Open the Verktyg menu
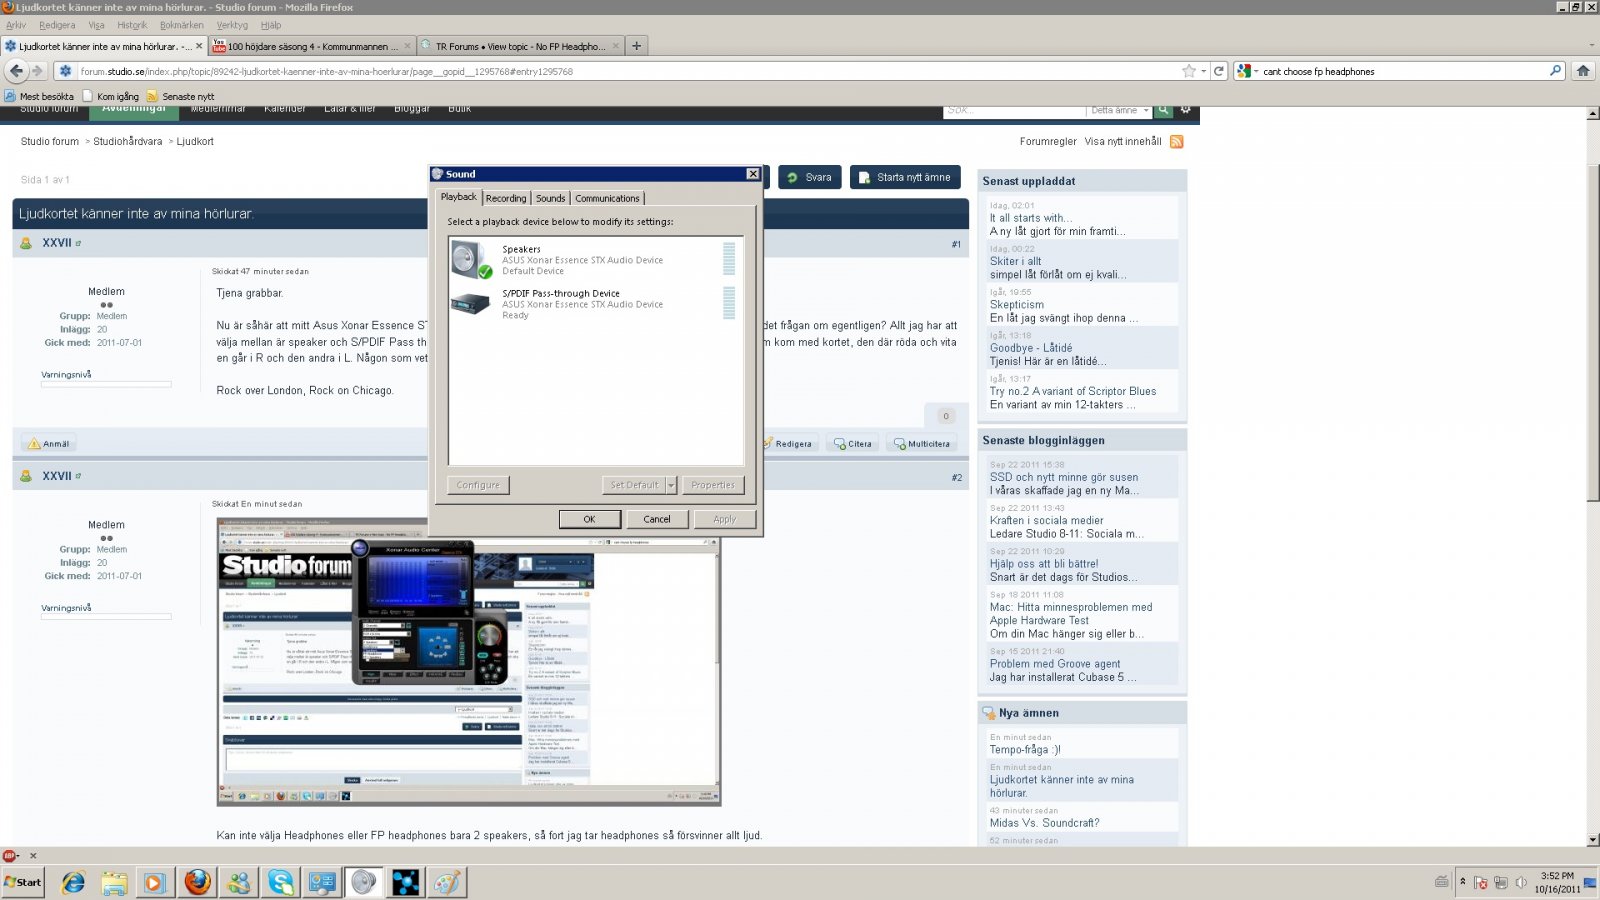 tap(232, 25)
